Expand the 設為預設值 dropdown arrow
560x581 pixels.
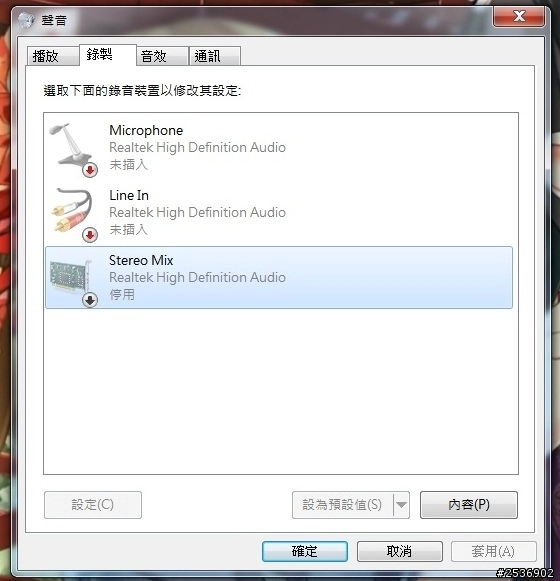tap(401, 505)
